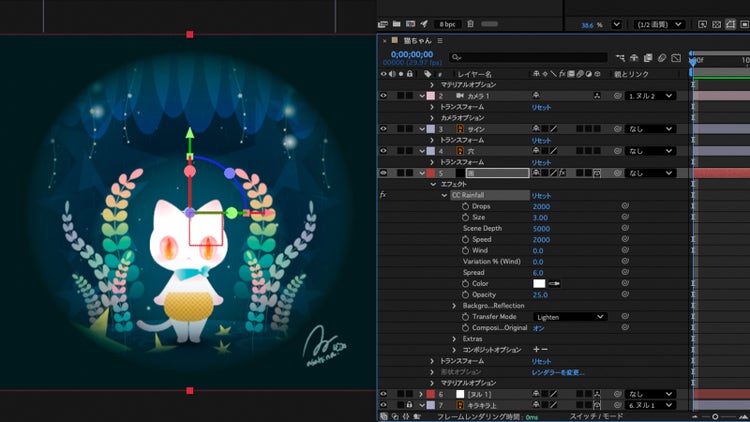
Task: Open the rocket project settings icon
Action: point(424,24)
